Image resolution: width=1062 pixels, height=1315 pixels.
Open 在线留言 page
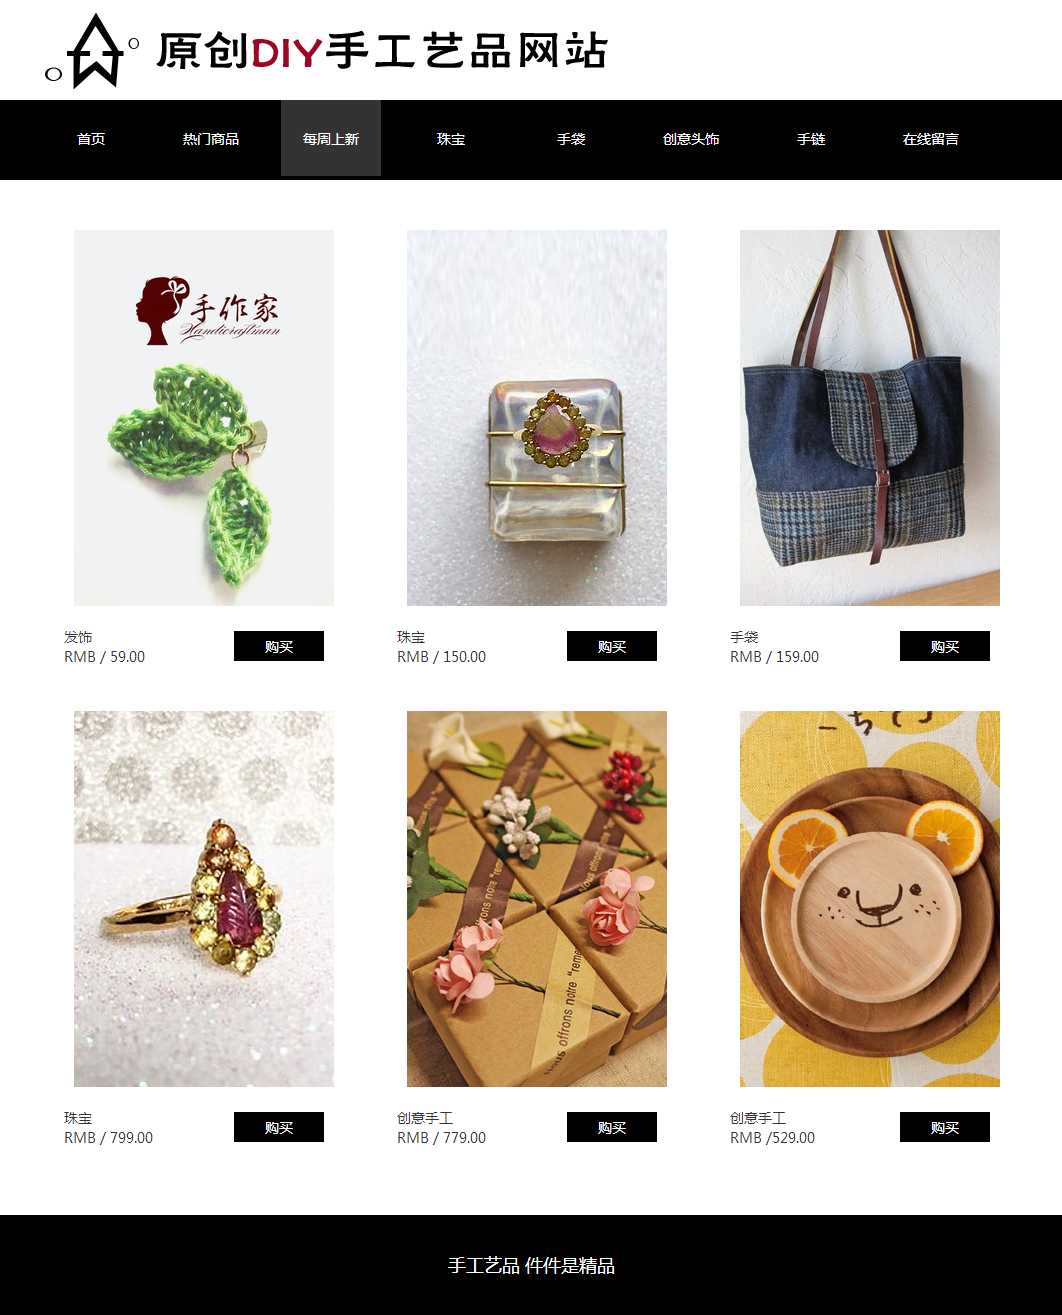[931, 139]
